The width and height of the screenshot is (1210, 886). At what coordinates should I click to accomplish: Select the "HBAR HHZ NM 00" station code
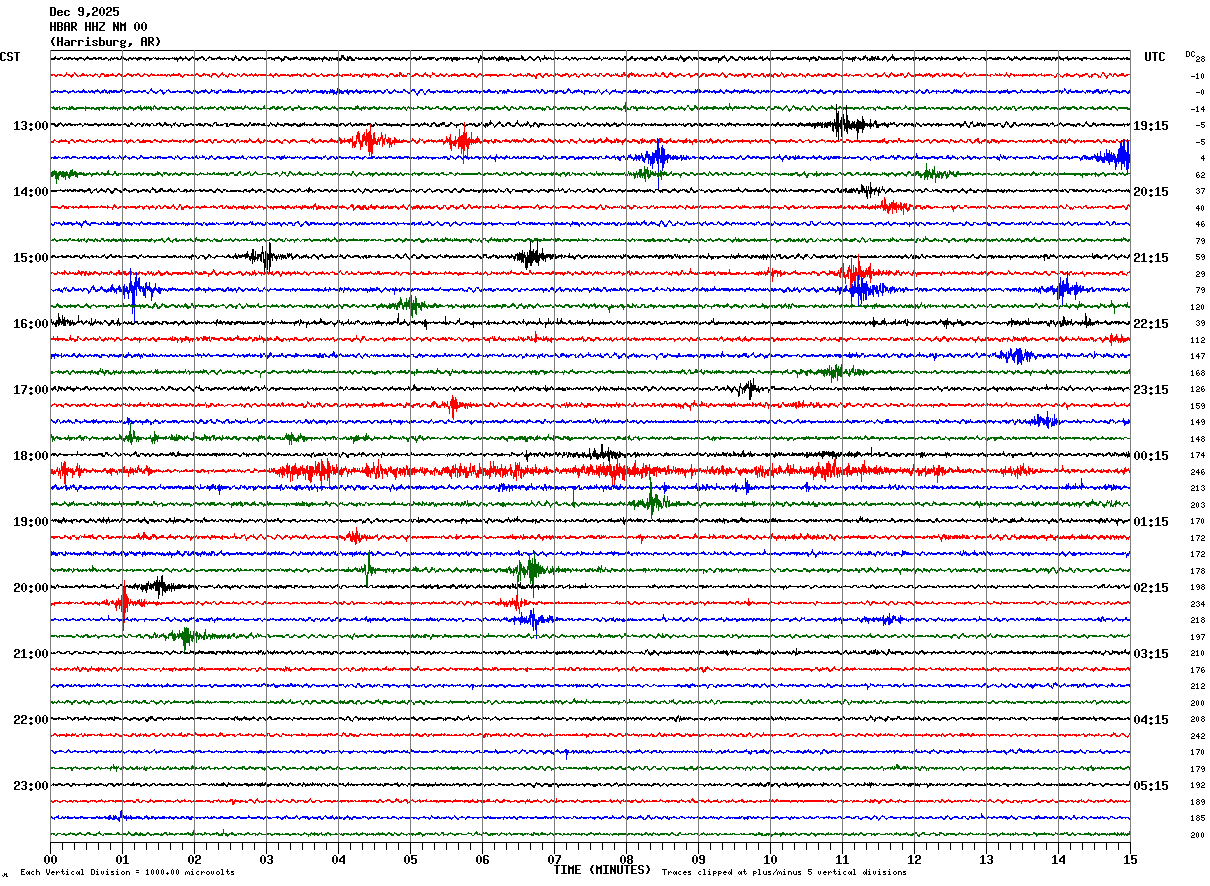pyautogui.click(x=98, y=27)
